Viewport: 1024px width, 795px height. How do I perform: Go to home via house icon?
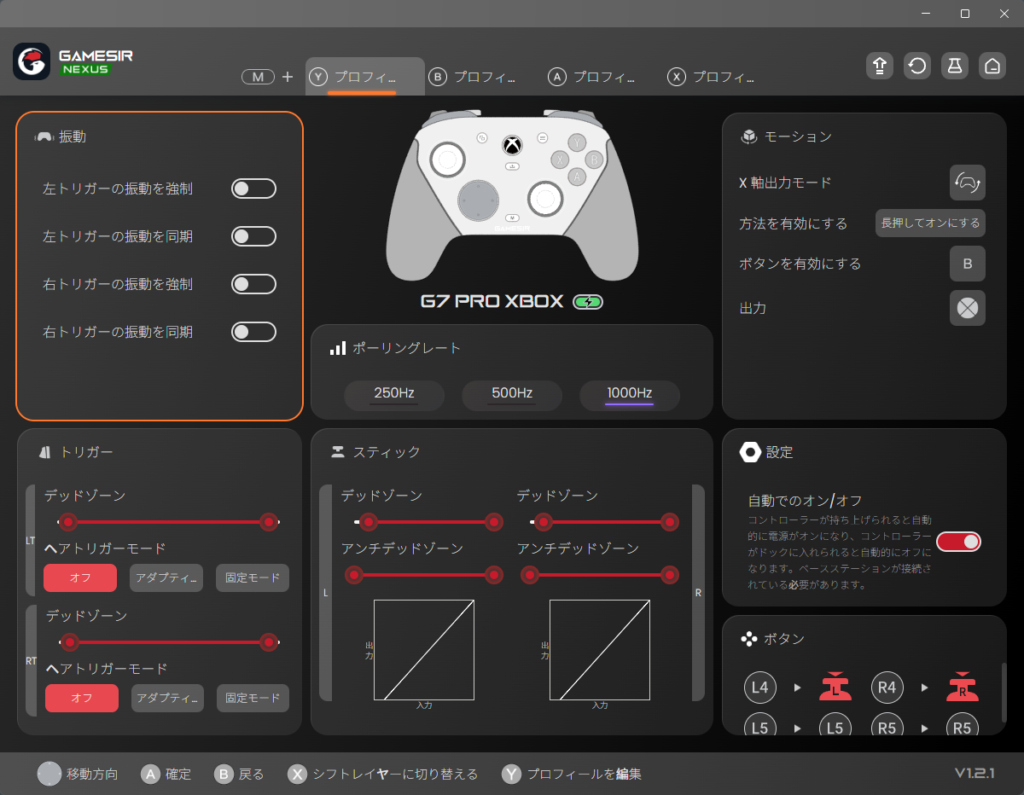pyautogui.click(x=992, y=65)
